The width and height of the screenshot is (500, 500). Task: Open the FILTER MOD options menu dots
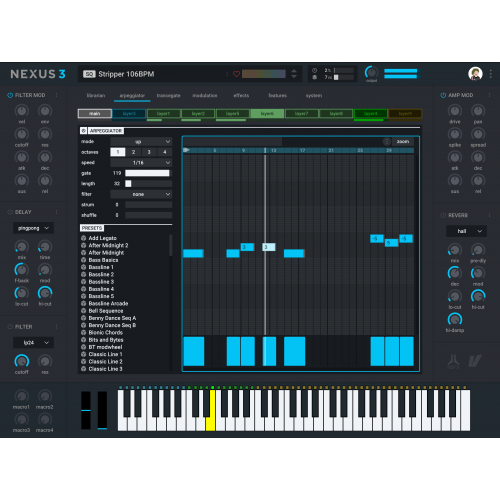pyautogui.click(x=56, y=95)
